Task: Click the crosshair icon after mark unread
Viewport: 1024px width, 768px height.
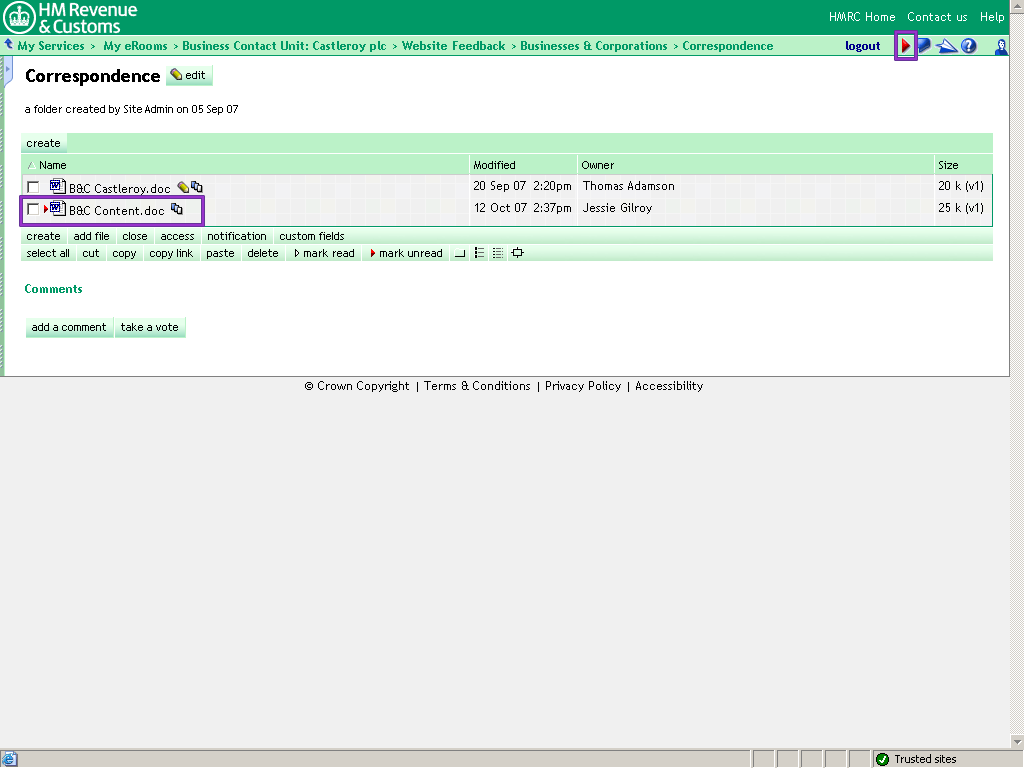Action: pos(517,253)
